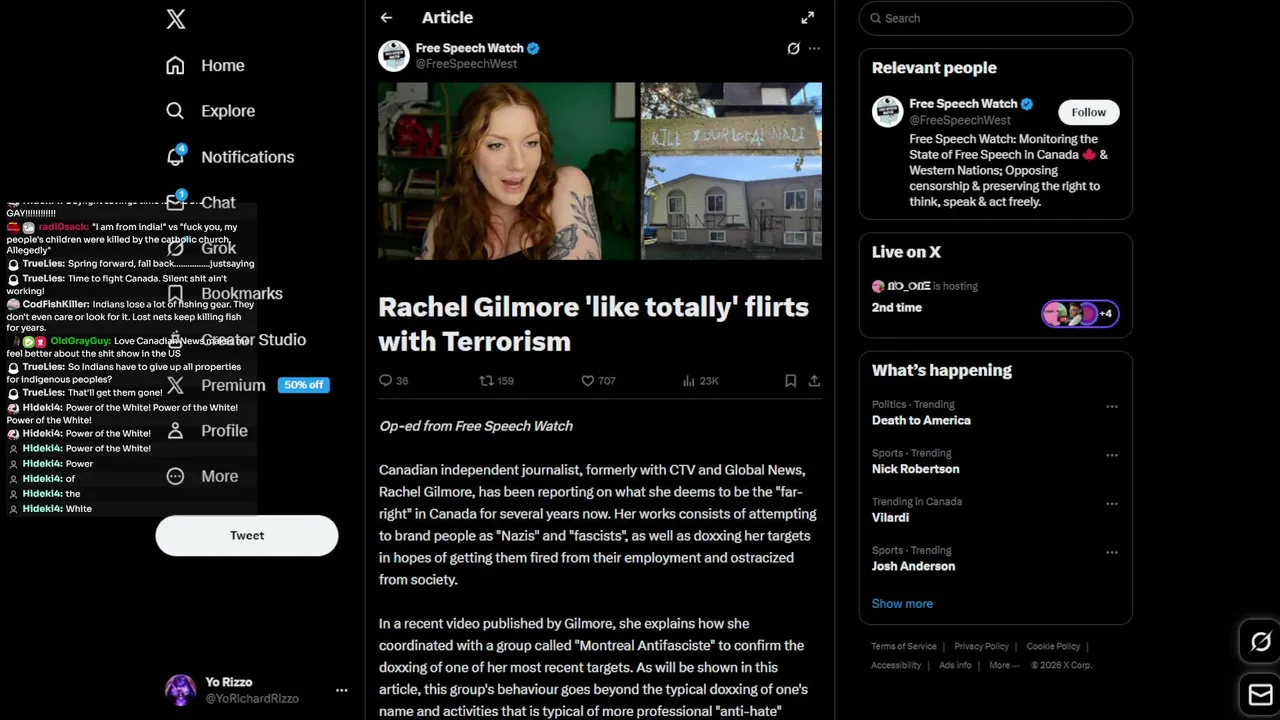1280x720 pixels.
Task: Click the search magnifier icon
Action: coord(876,18)
